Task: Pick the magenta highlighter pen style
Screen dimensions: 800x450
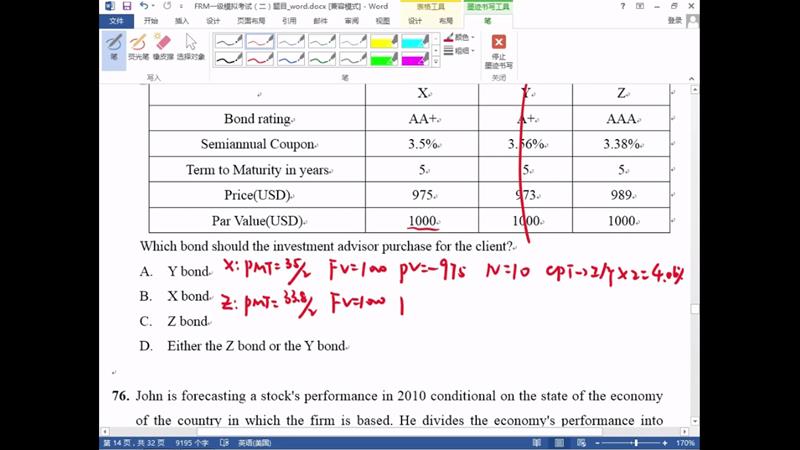Action: pos(415,59)
